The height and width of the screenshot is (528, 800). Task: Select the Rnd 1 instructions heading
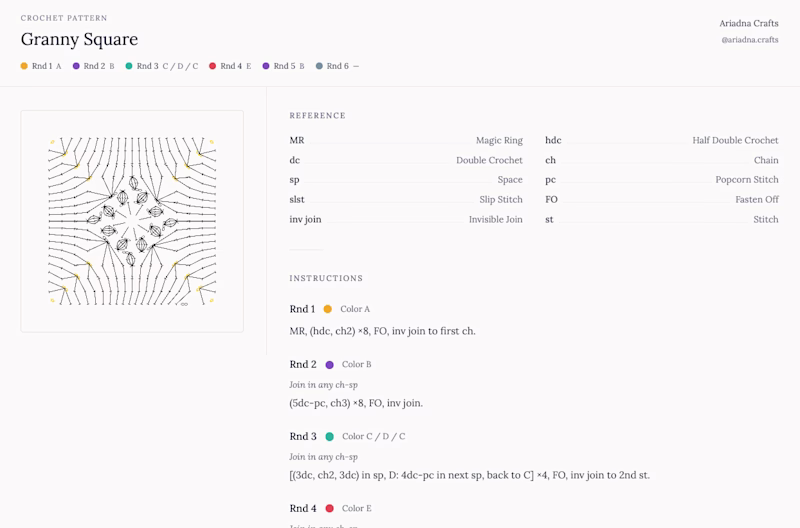pos(302,309)
